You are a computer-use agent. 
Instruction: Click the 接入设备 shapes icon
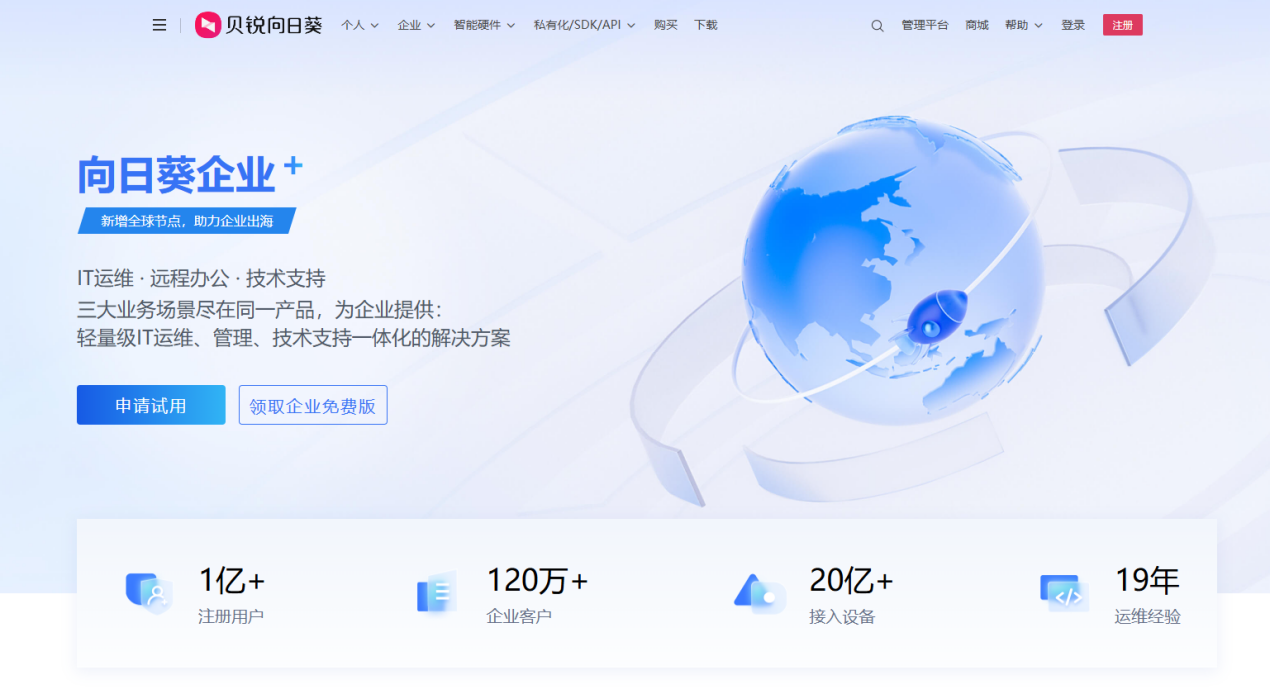coord(759,592)
